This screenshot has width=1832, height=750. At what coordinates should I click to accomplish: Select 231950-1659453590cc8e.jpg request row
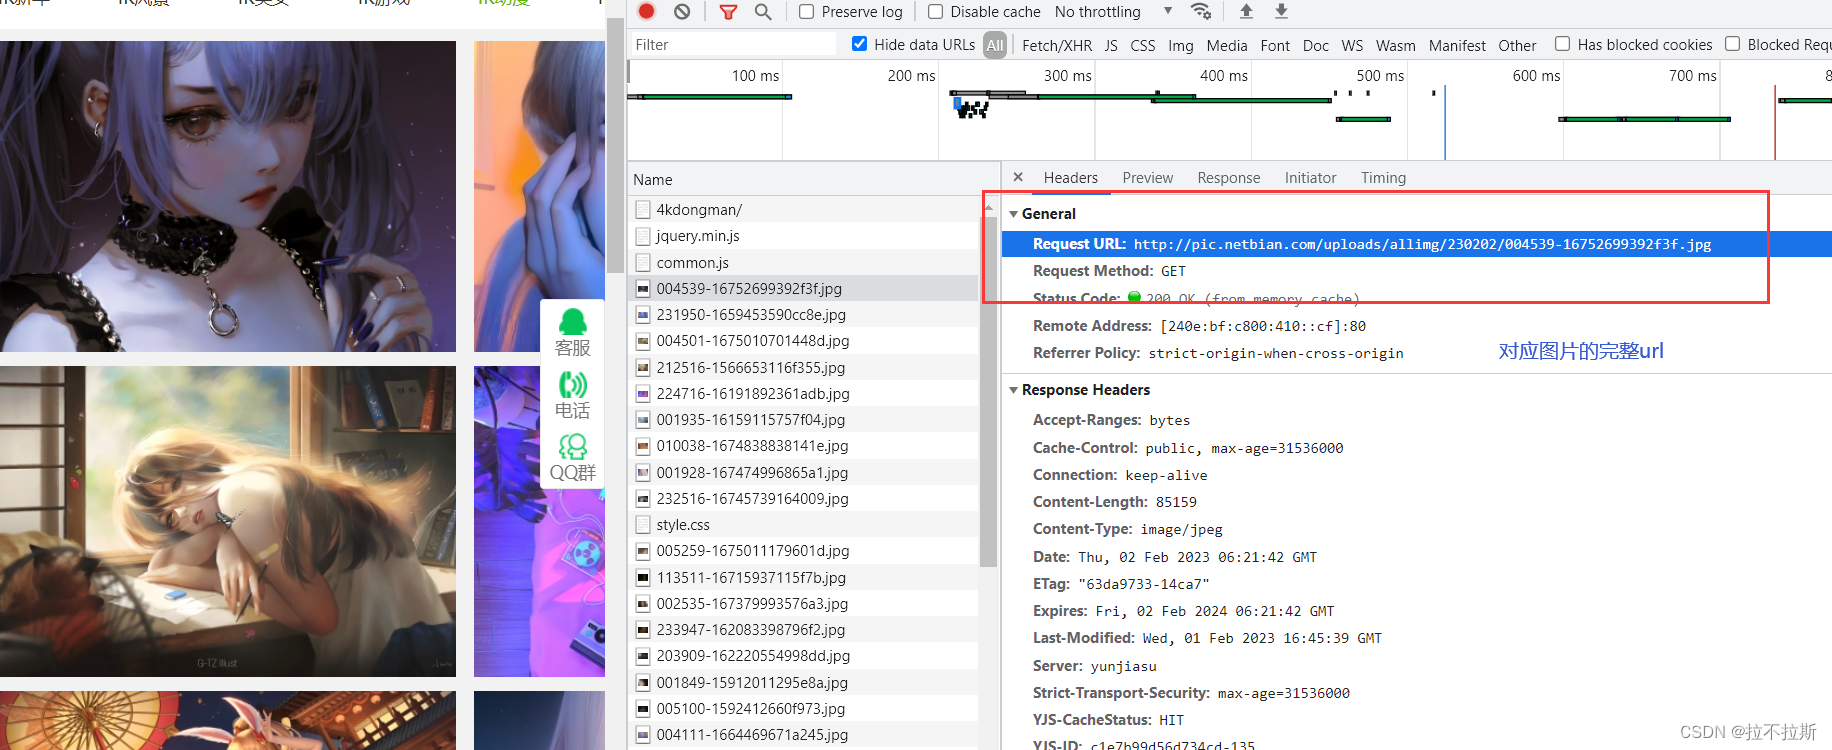[x=803, y=314]
